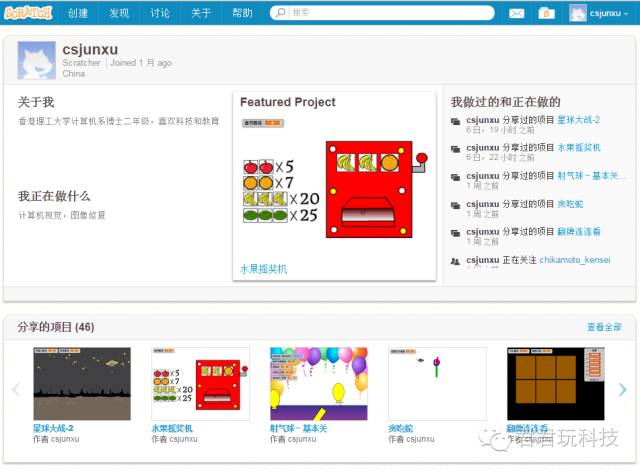Go to previous shared projects with left arrow
This screenshot has width=640, height=470.
(x=16, y=390)
